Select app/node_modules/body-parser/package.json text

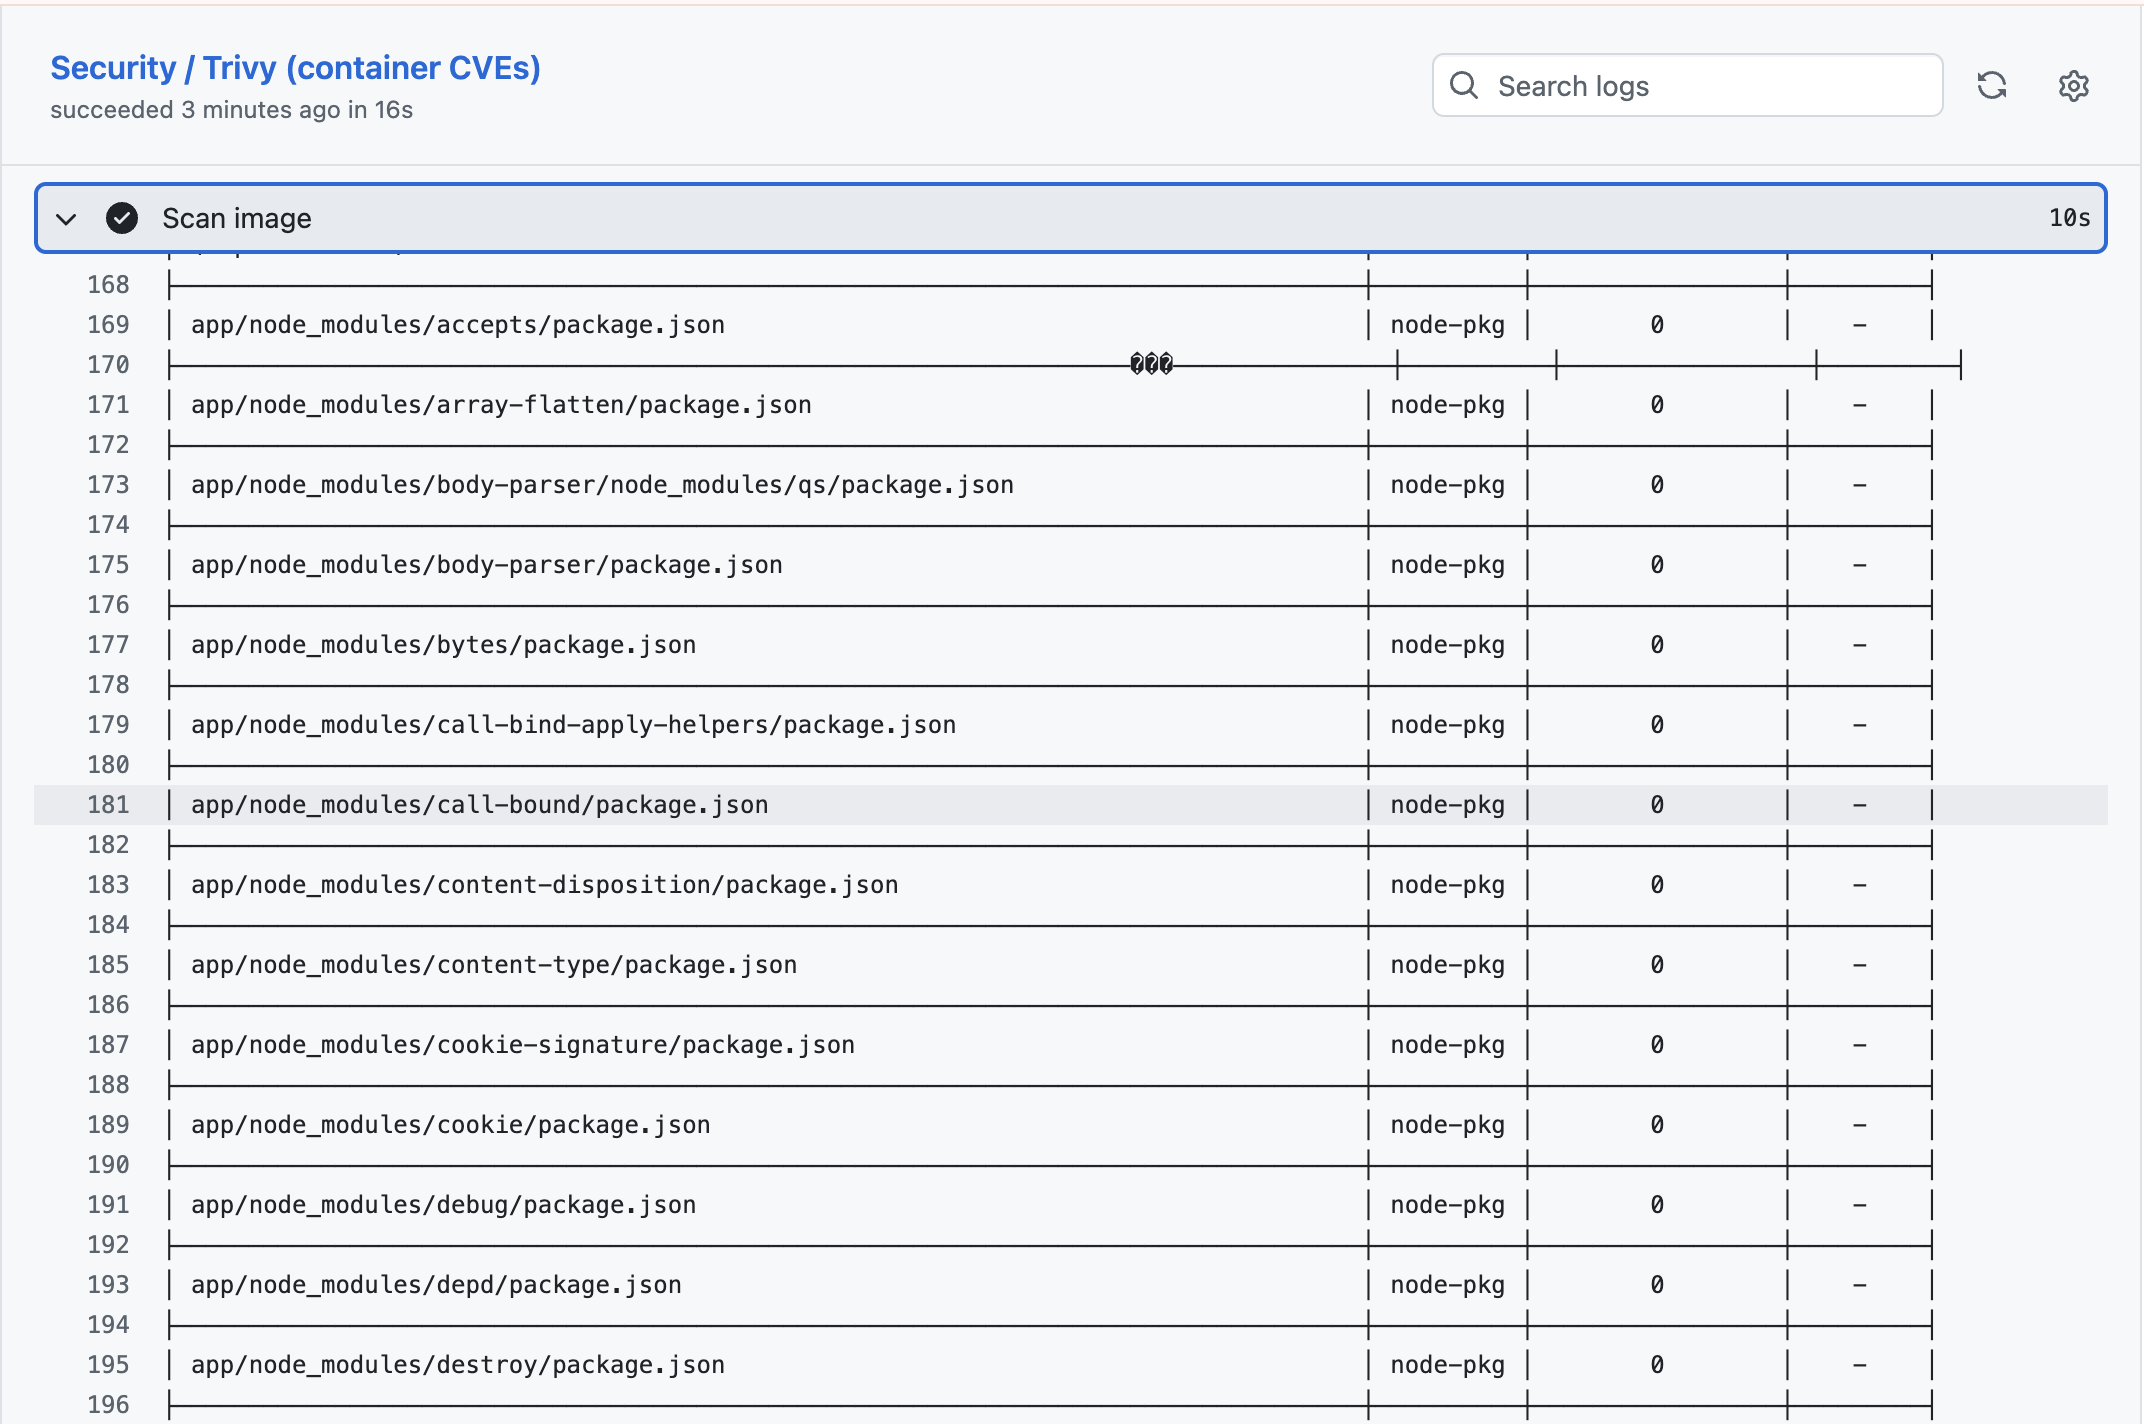coord(487,565)
